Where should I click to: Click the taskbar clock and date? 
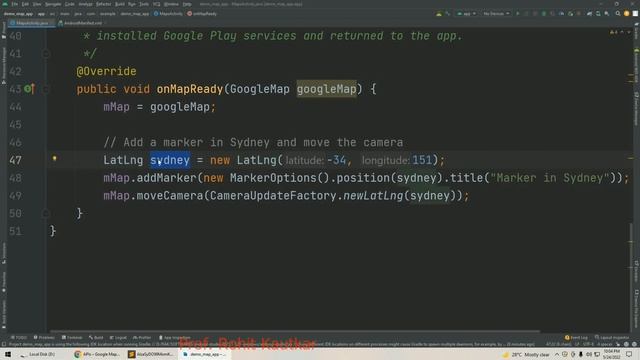click(611, 354)
